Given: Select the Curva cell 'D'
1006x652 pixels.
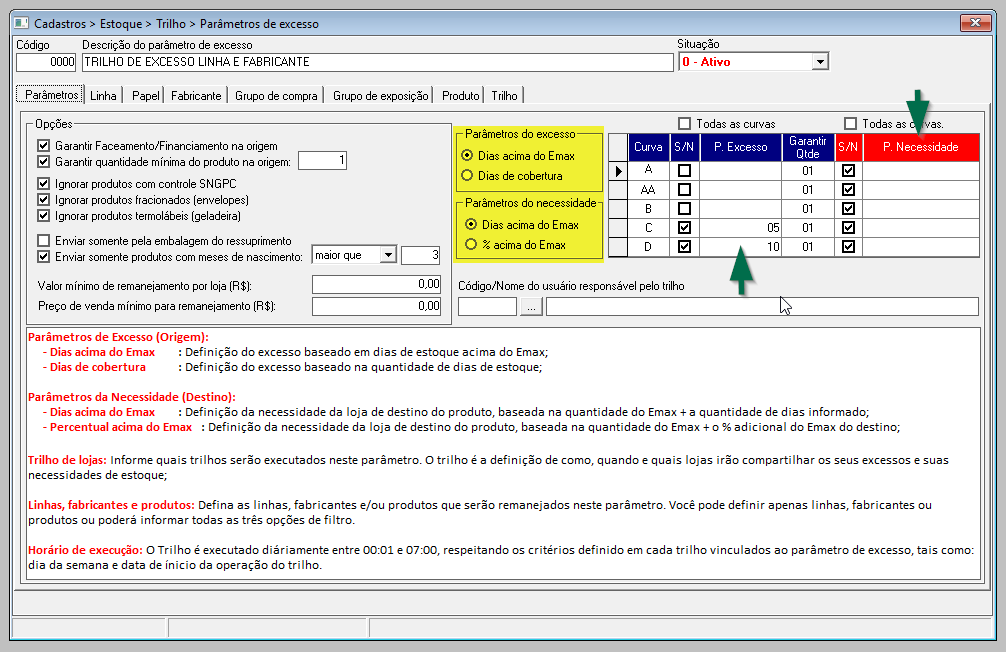Looking at the screenshot, I should coord(648,246).
